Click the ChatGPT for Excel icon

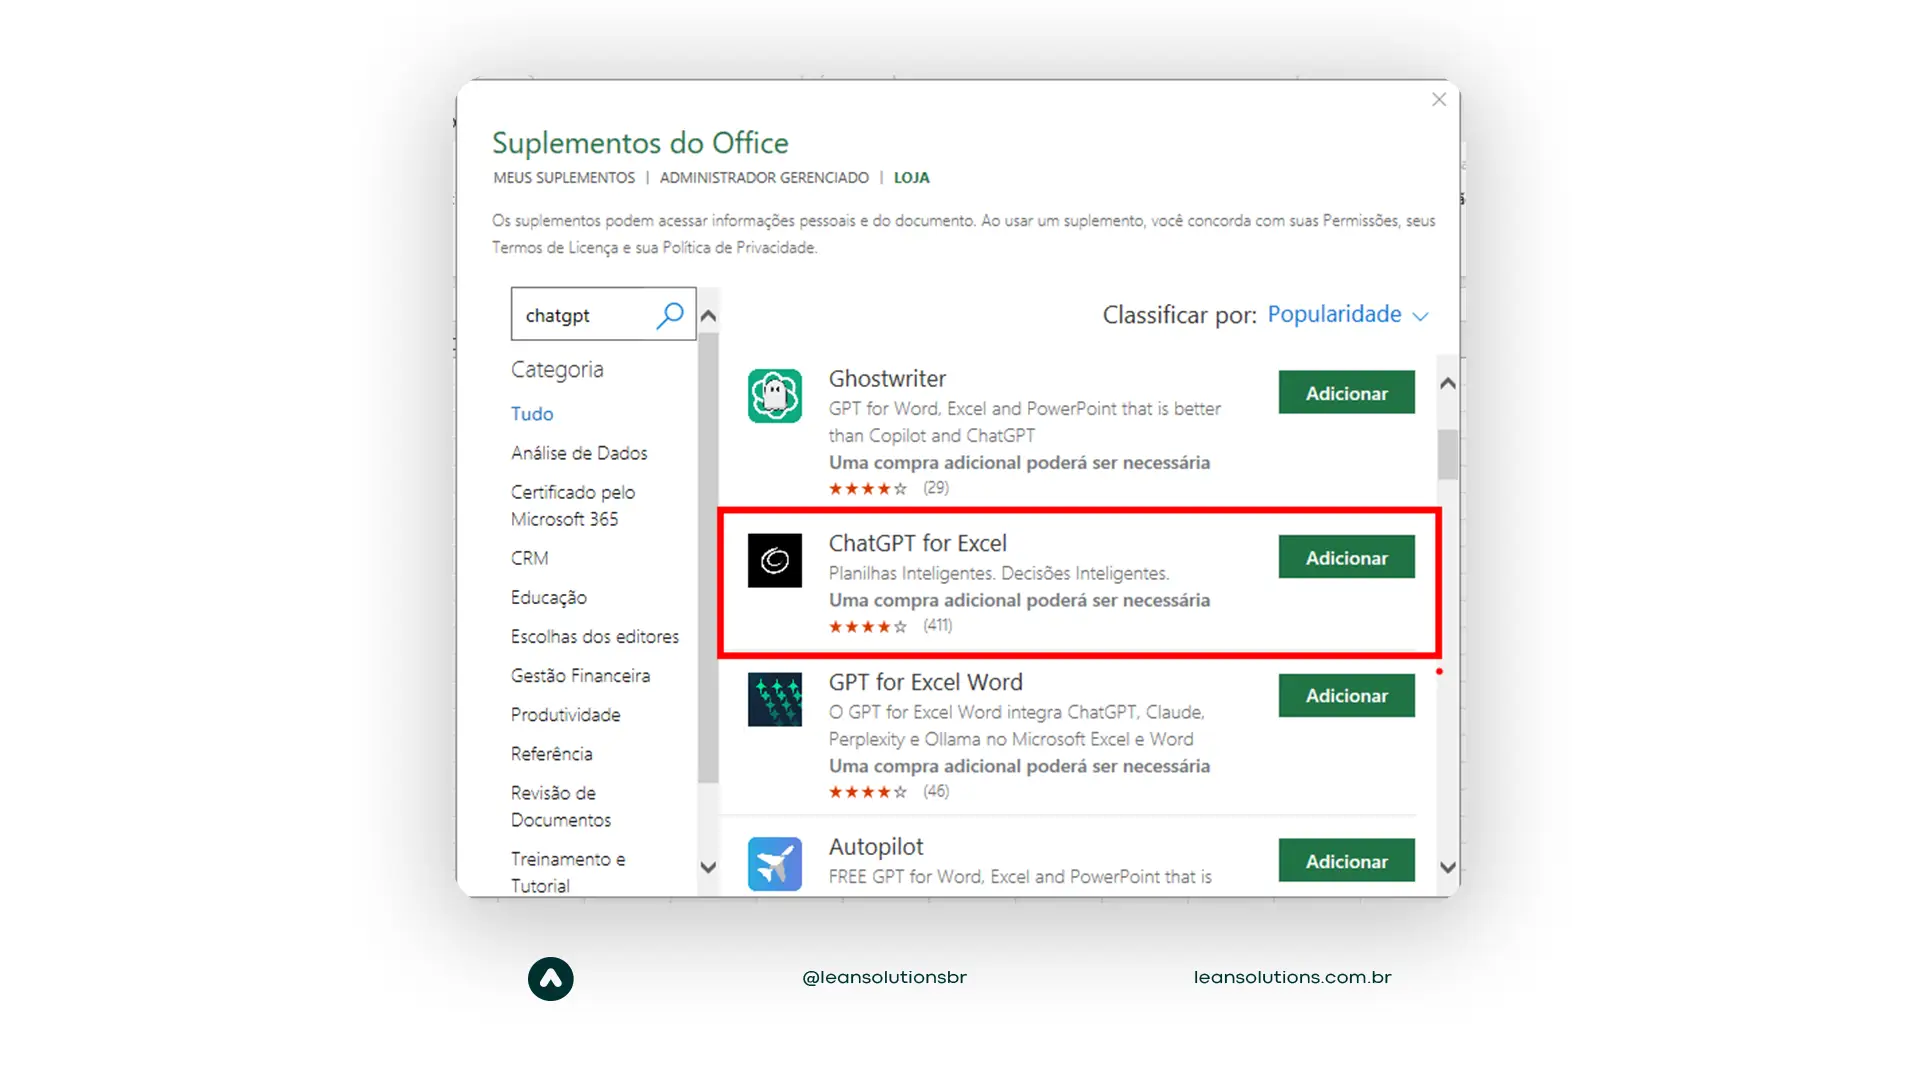[x=775, y=560]
